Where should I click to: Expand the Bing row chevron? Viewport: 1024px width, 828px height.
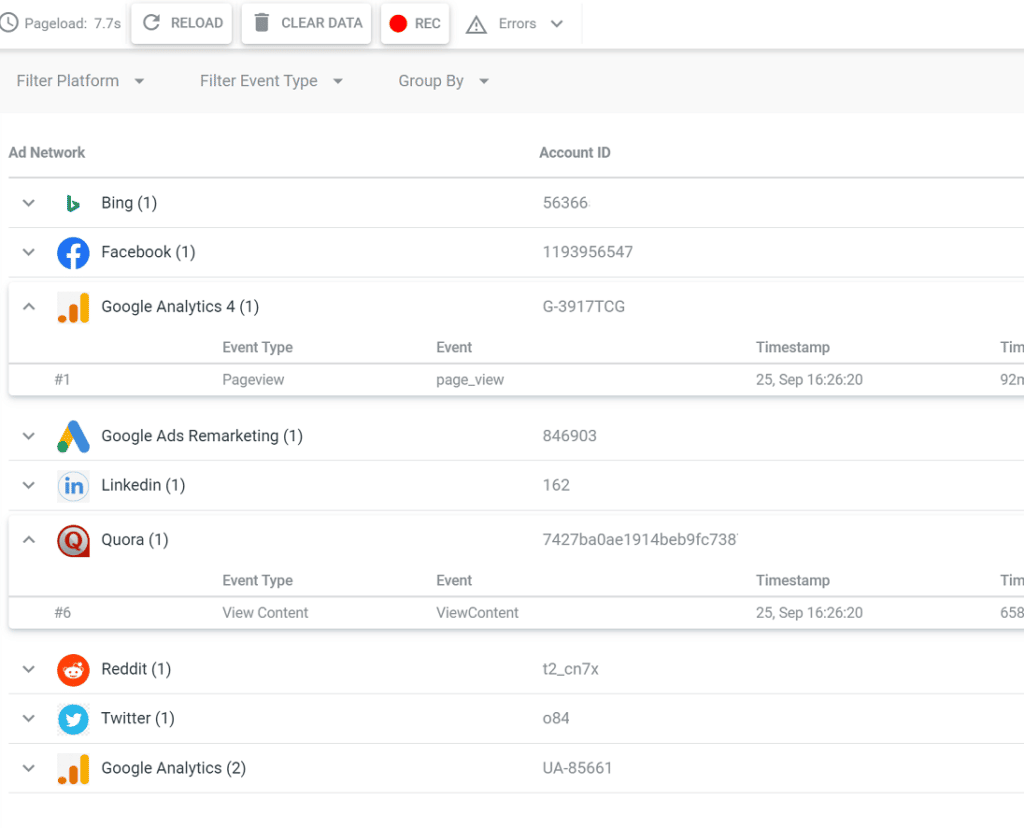point(29,203)
